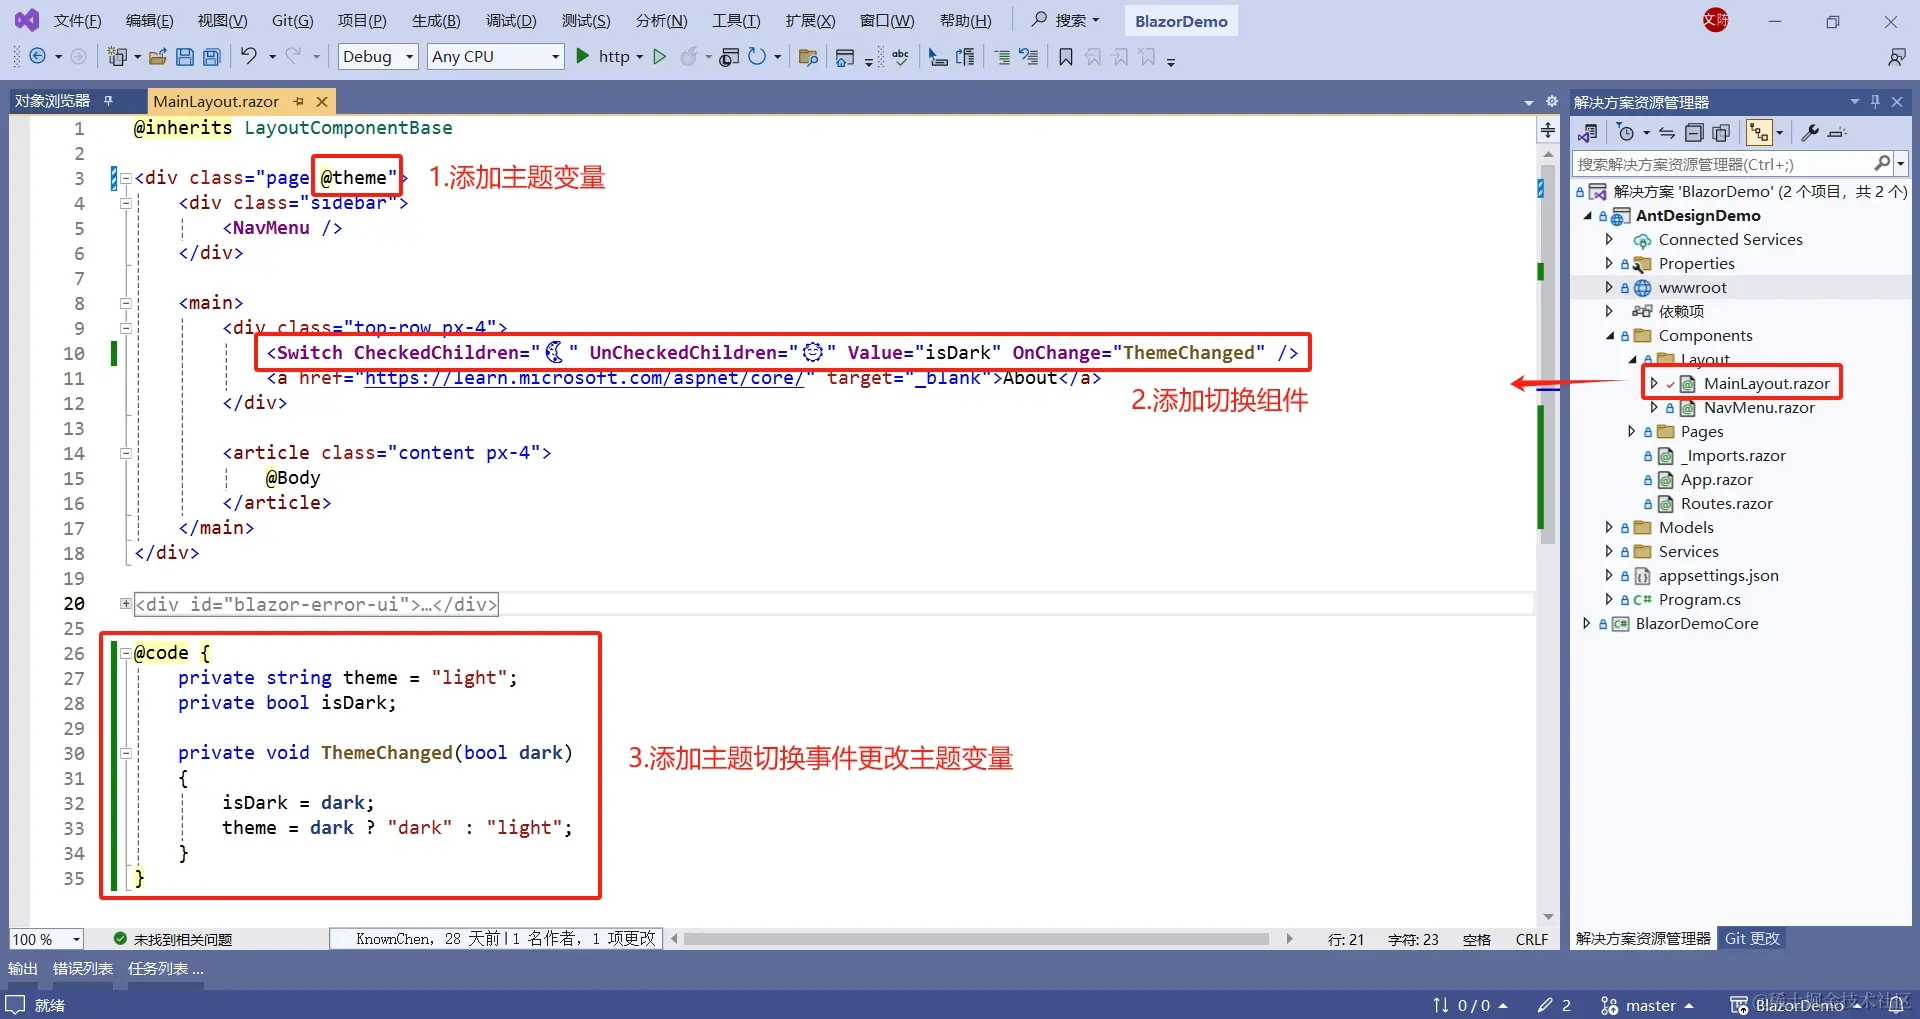Click the editor settings gear icon
1920x1019 pixels.
[x=1552, y=101]
